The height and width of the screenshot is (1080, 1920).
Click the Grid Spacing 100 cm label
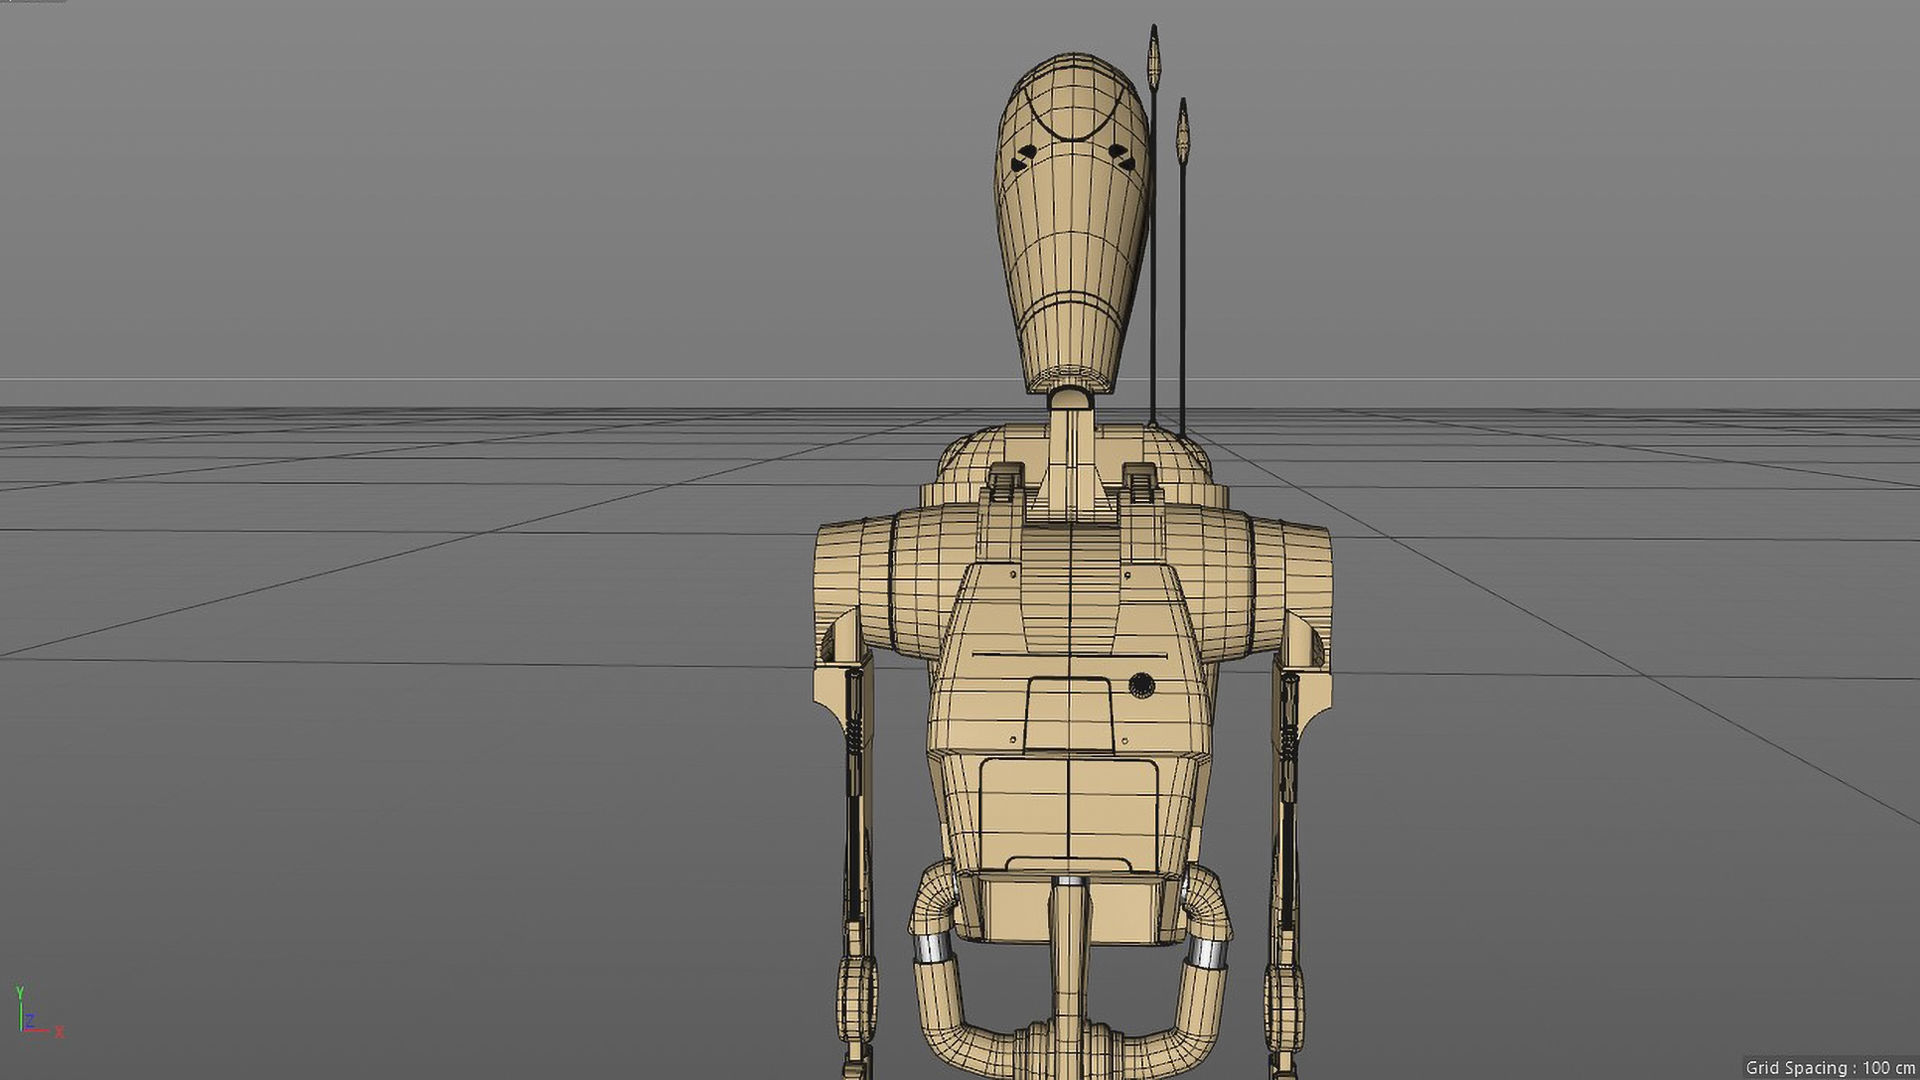[1830, 1068]
